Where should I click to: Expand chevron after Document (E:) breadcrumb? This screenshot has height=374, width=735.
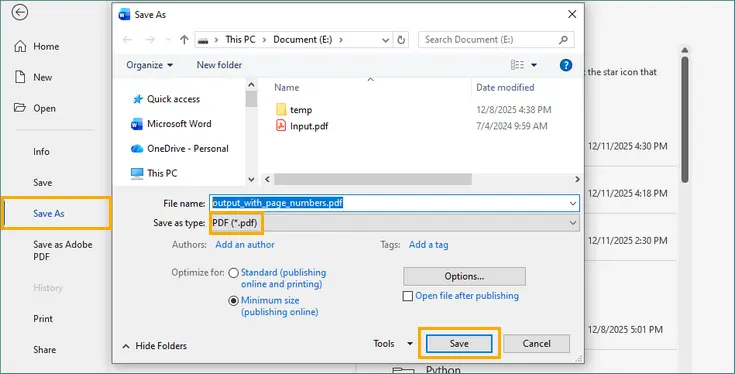pos(341,40)
